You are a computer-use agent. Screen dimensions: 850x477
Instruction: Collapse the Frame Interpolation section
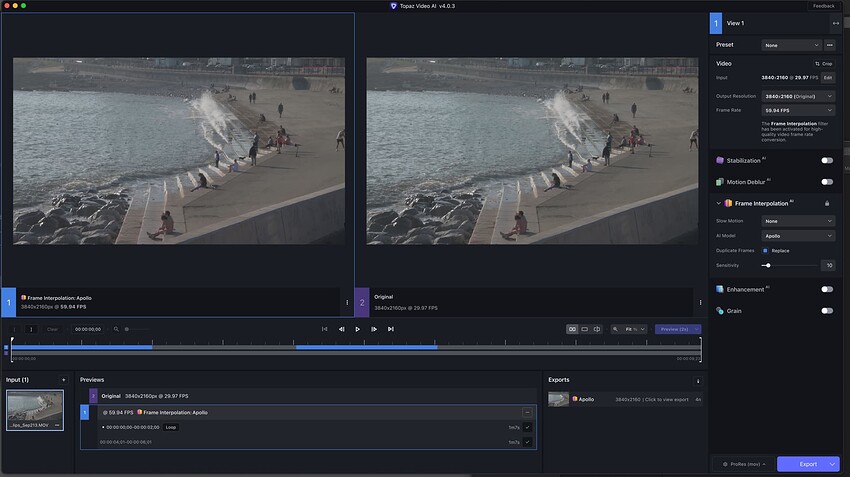[718, 203]
